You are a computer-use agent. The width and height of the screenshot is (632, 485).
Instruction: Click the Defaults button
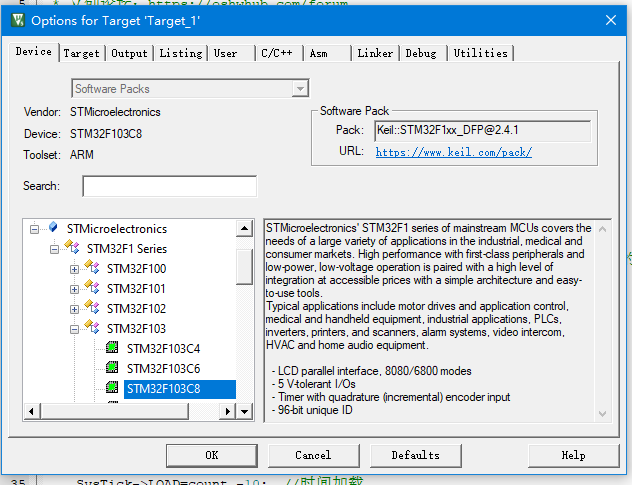click(x=416, y=456)
